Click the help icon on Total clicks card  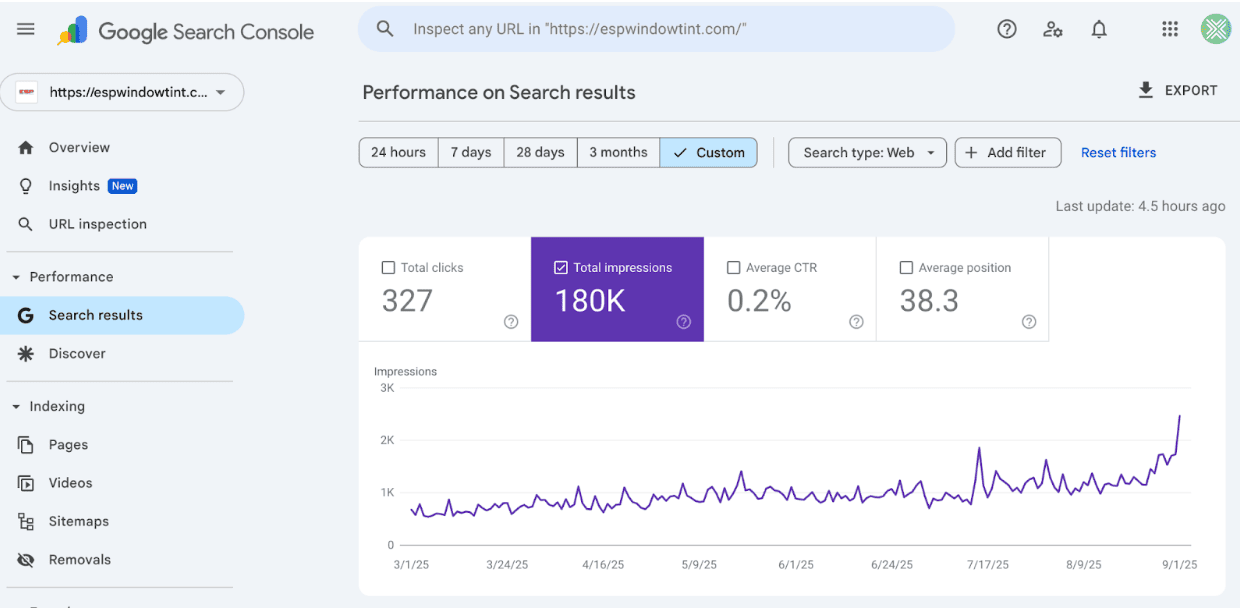pyautogui.click(x=511, y=322)
